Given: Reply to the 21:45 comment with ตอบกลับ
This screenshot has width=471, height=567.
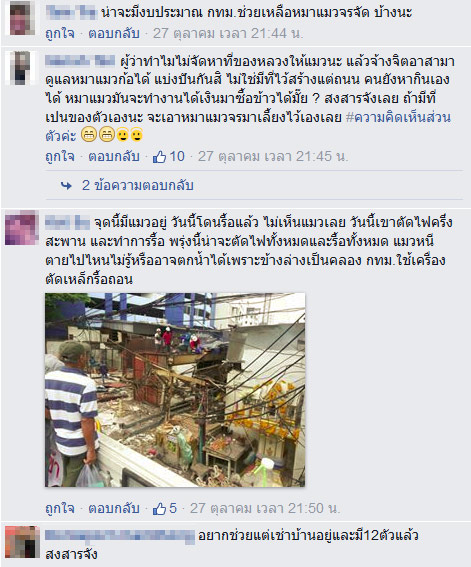Looking at the screenshot, I should point(114,157).
